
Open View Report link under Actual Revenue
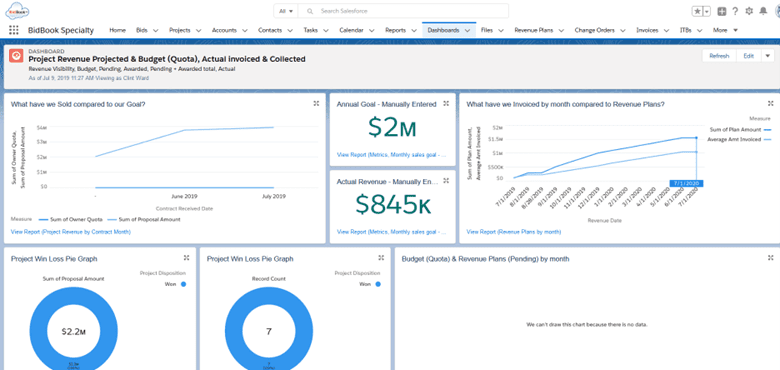click(x=391, y=232)
